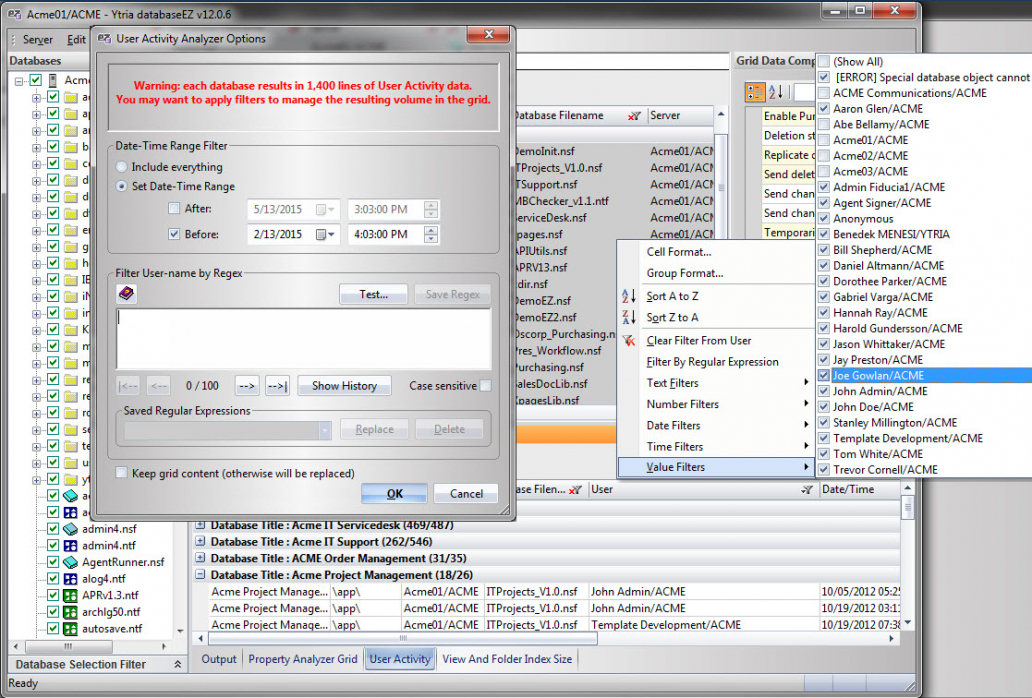Click the admin4.ntf template icon
This screenshot has height=698, width=1032.
click(x=70, y=545)
